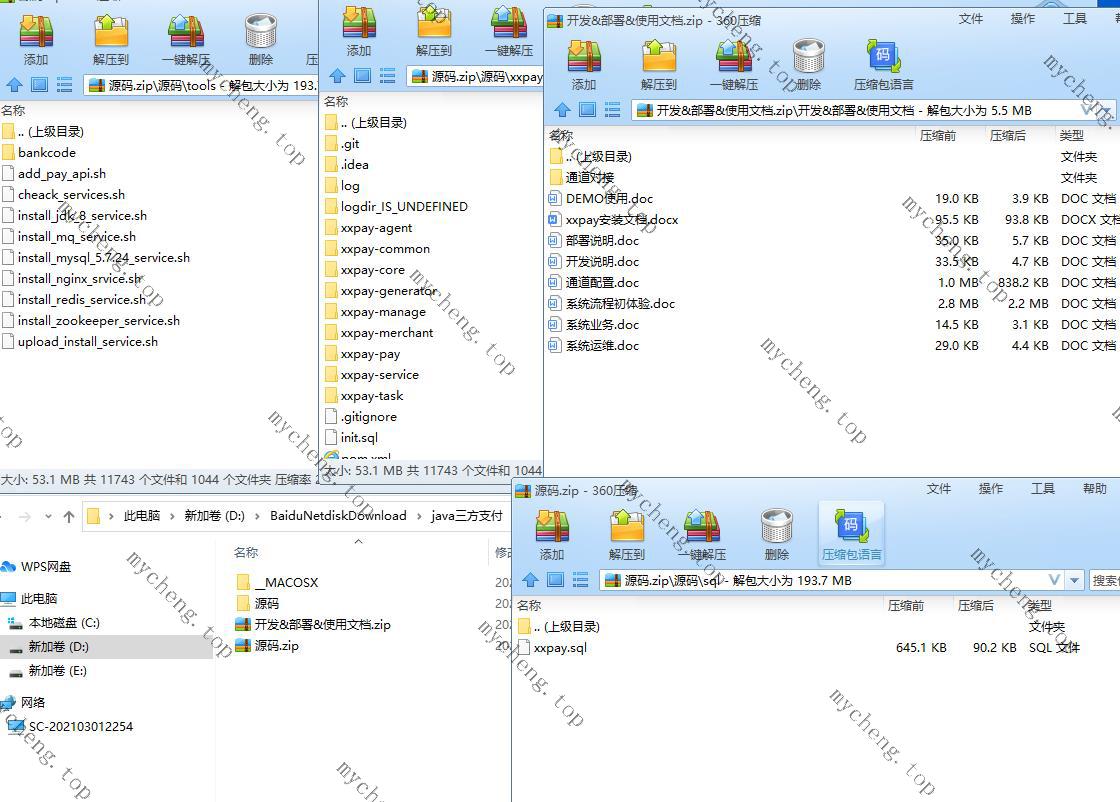
Task: Expand breadcrumb chevron after BaiduNetdiskDownload
Action: [419, 516]
